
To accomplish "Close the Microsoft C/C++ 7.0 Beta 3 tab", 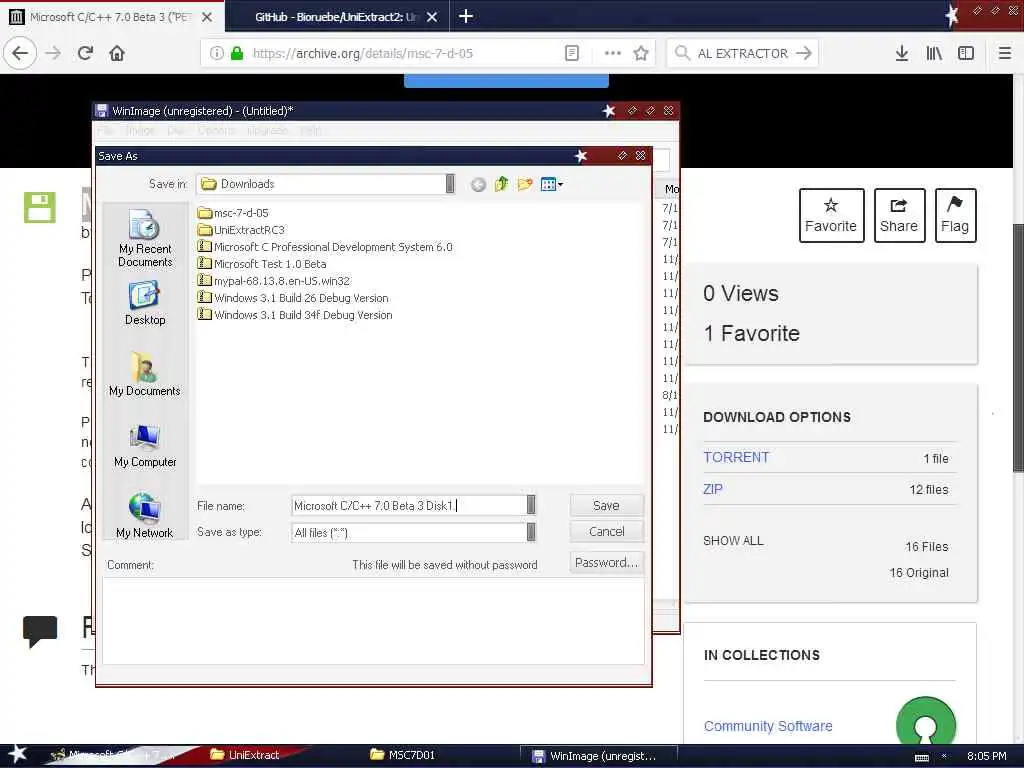I will coord(206,17).
